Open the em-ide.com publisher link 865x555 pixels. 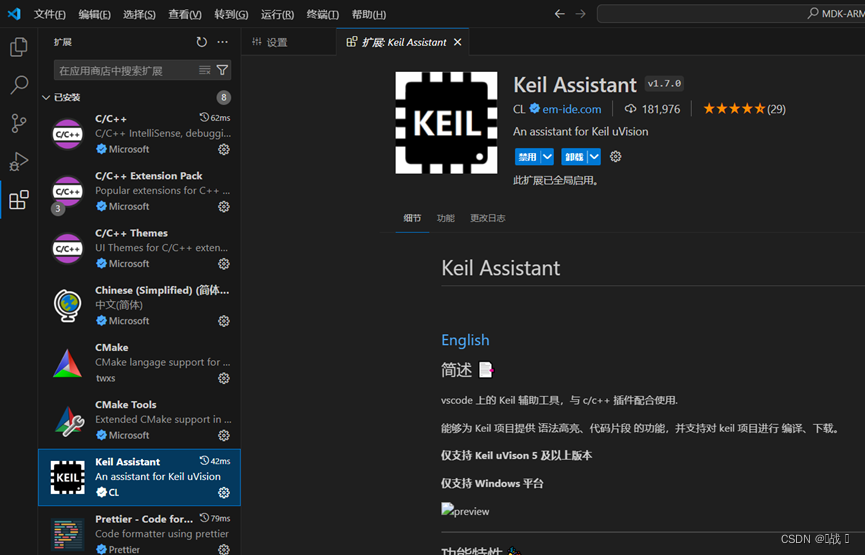click(x=572, y=109)
